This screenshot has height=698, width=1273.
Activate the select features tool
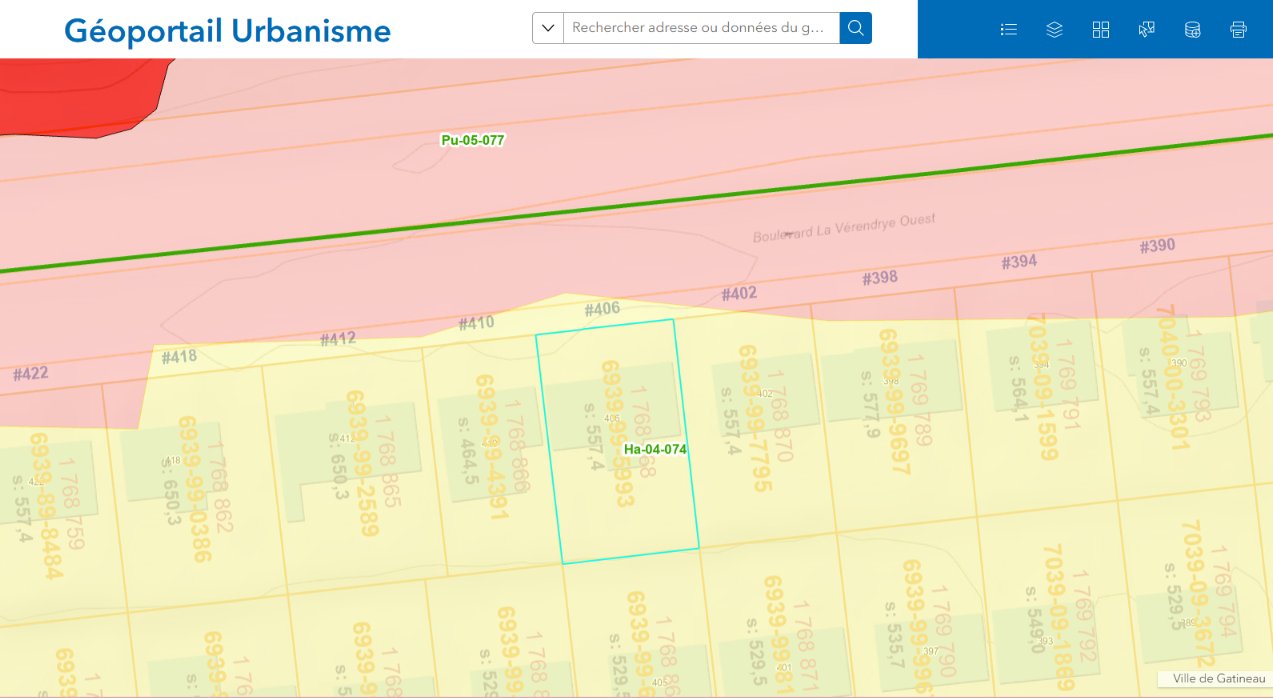point(1147,29)
